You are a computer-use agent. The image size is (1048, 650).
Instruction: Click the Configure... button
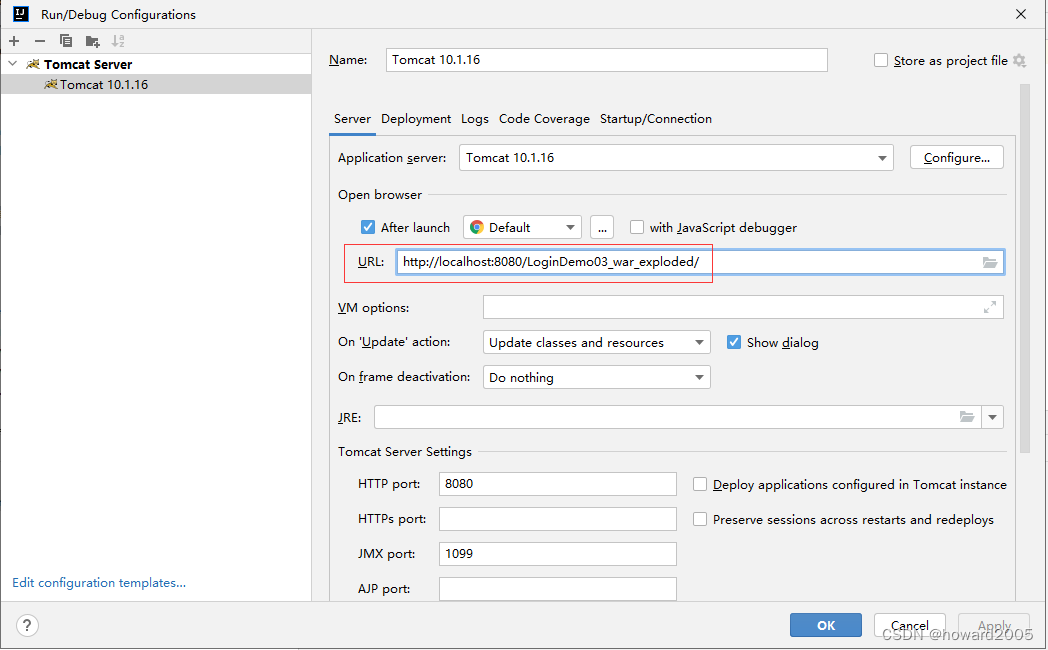tap(956, 158)
